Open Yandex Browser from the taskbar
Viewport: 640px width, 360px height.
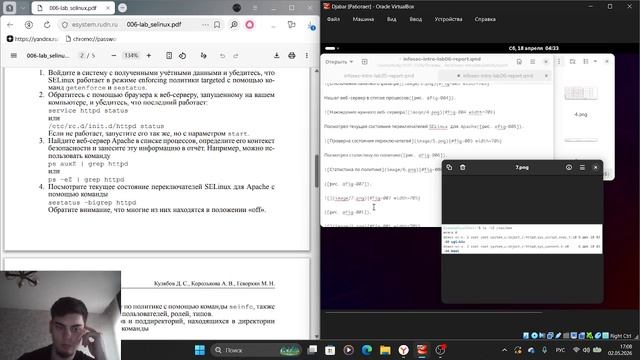(403, 350)
